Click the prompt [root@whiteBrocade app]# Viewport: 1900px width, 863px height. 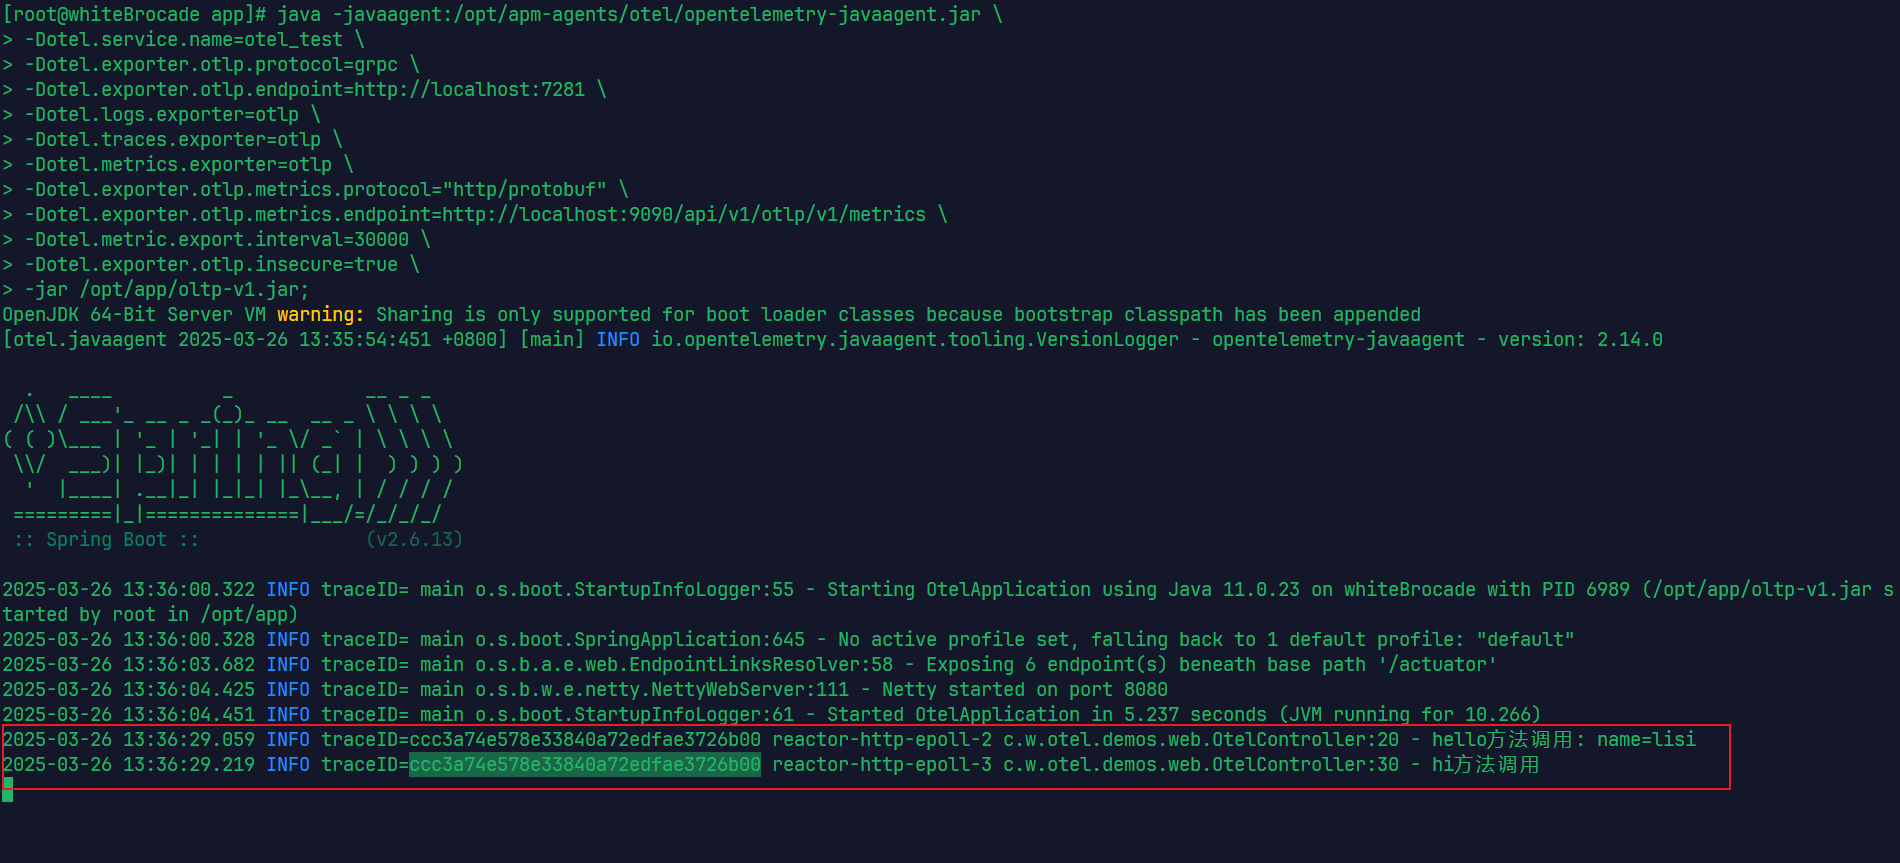tap(135, 15)
